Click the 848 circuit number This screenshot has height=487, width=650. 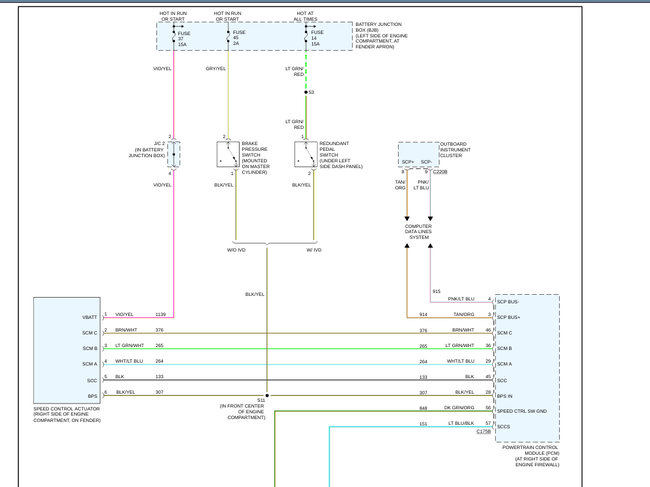[423, 408]
